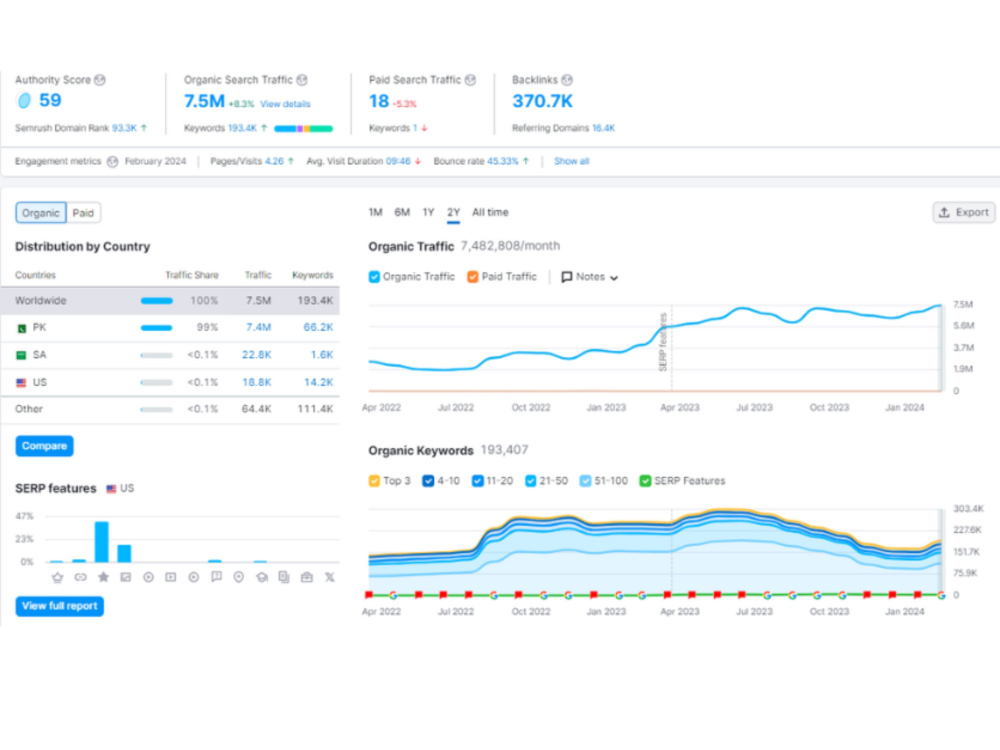
Task: Open the 370.7K Backlinks value
Action: point(543,101)
